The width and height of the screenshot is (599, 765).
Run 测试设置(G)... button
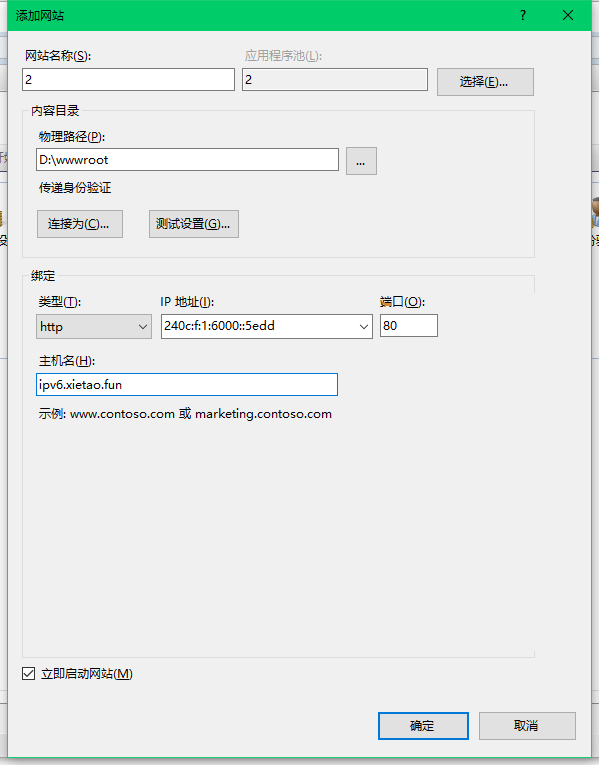point(194,224)
